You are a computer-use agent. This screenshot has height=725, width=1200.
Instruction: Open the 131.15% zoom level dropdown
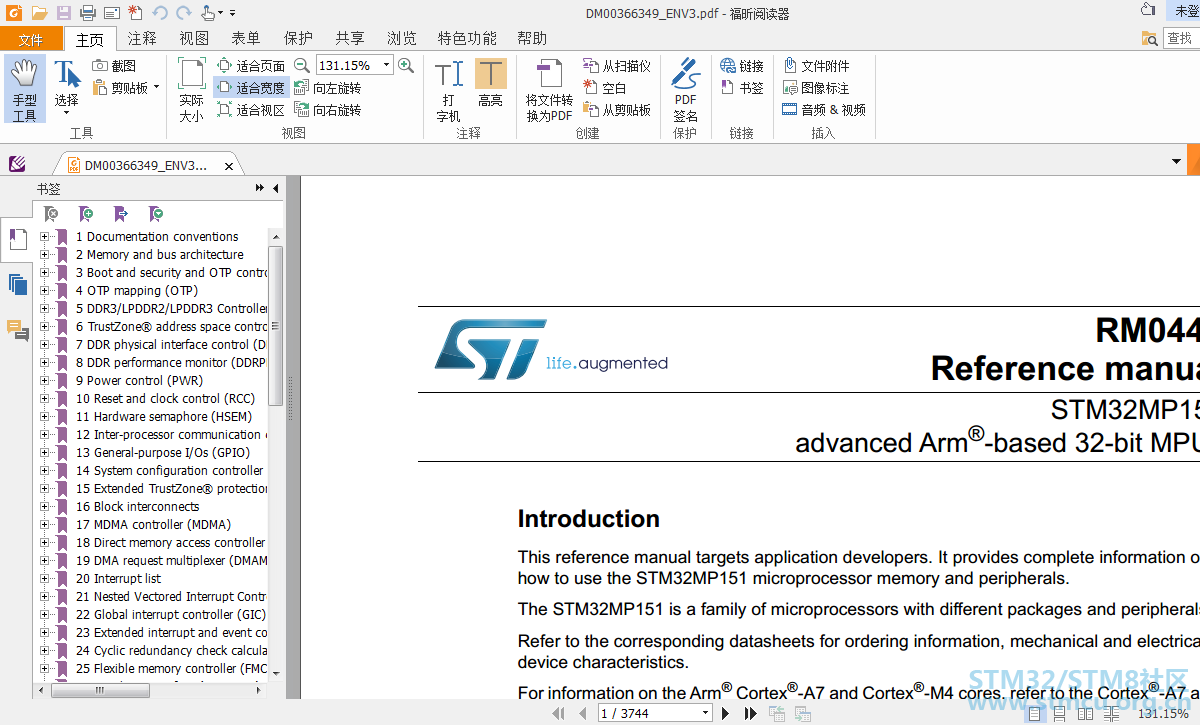click(387, 66)
